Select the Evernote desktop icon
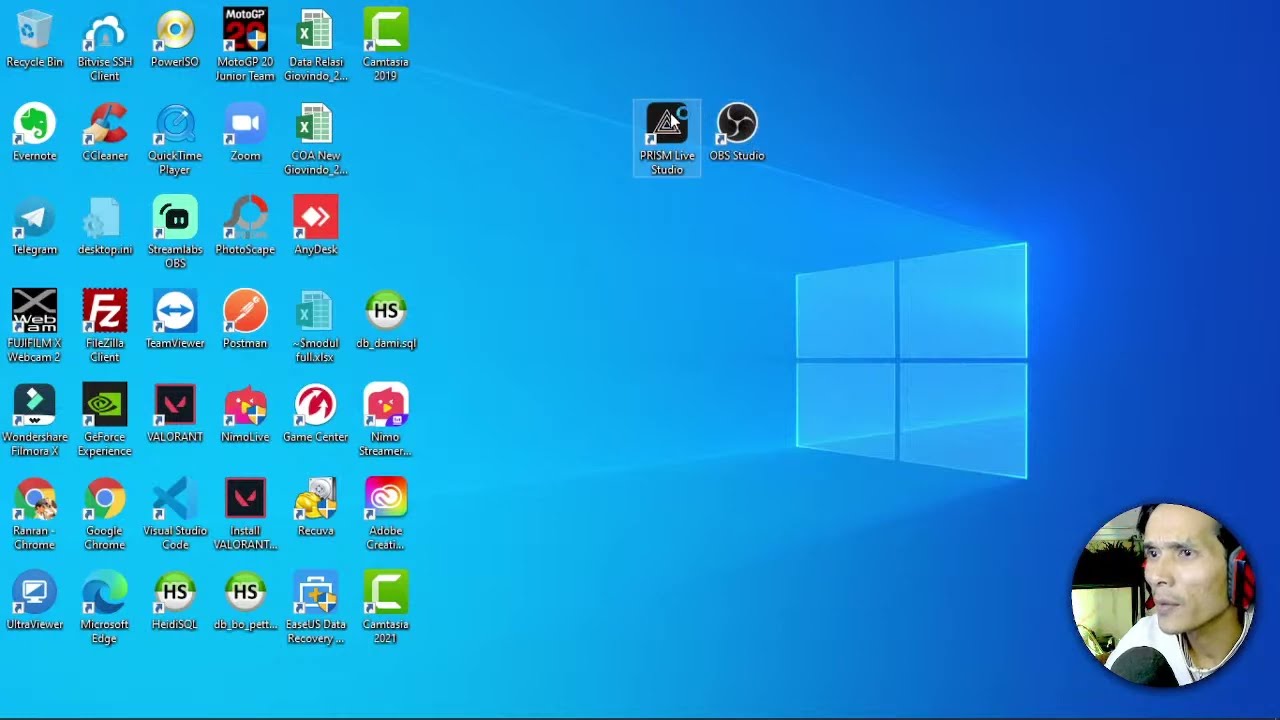This screenshot has width=1280, height=720. coord(35,134)
